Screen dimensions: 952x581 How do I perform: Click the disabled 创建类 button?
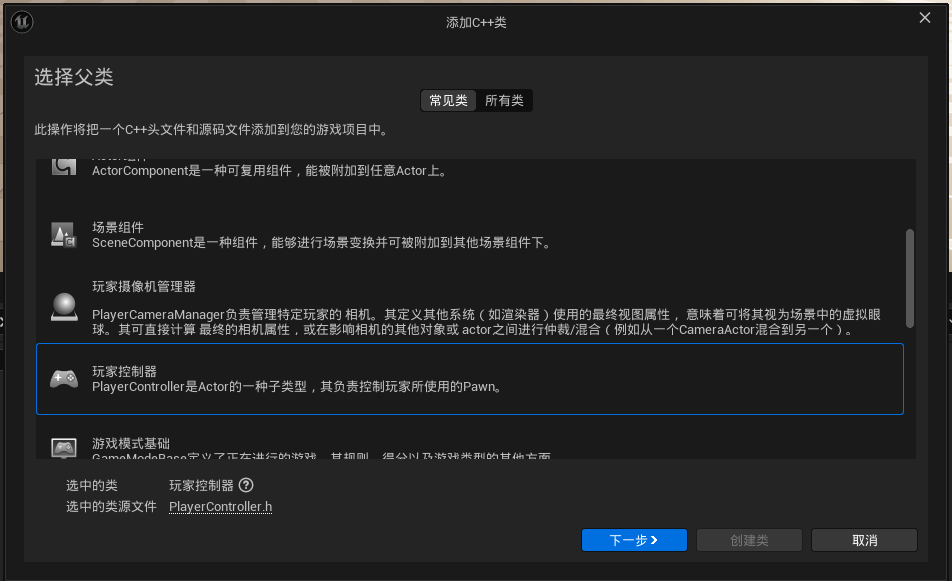[749, 540]
